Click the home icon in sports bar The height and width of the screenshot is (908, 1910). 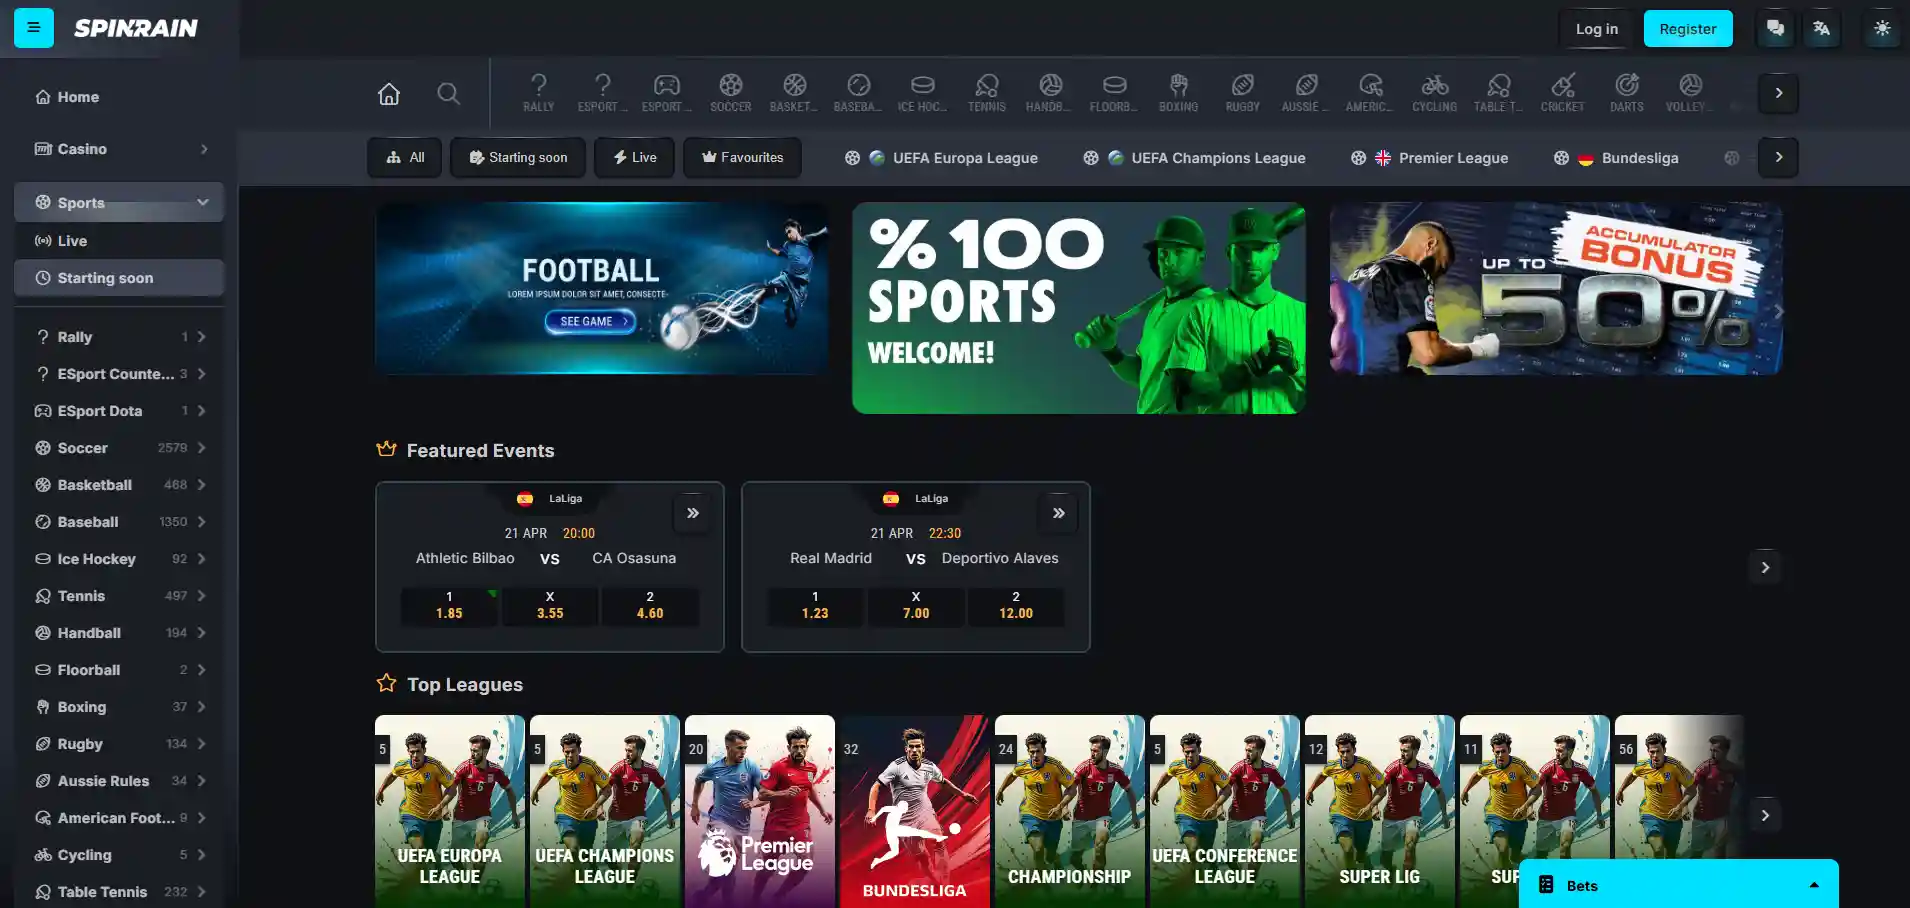[389, 93]
